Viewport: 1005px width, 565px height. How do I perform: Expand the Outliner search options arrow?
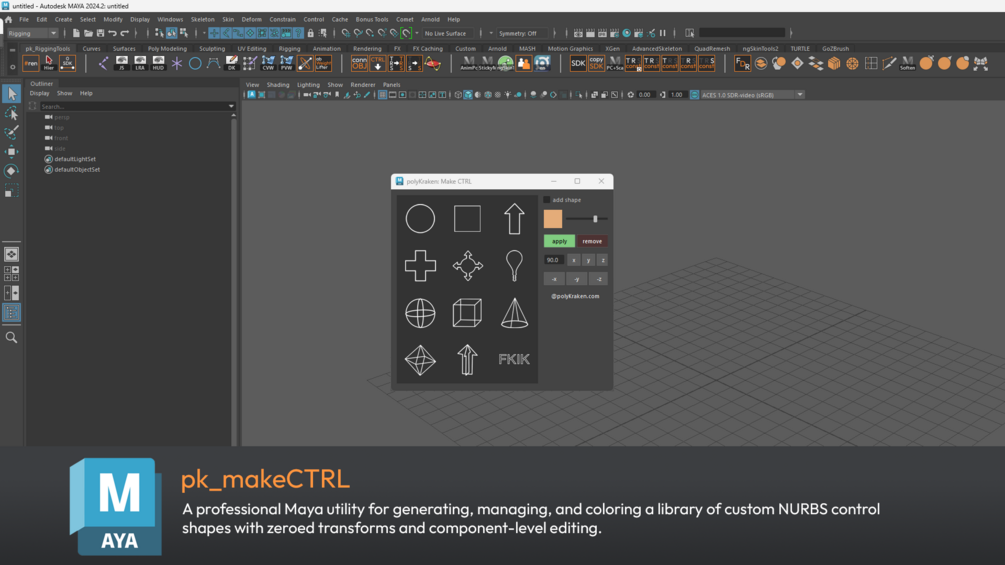(231, 106)
